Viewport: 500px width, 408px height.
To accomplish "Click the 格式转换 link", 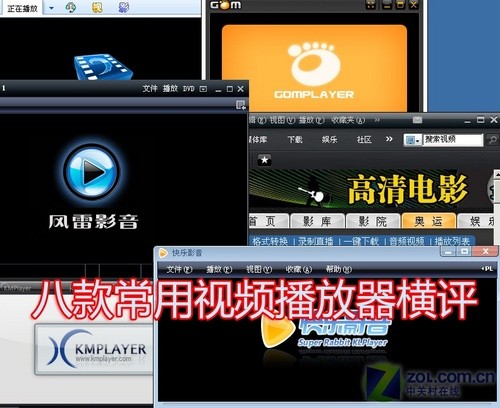I will (270, 241).
